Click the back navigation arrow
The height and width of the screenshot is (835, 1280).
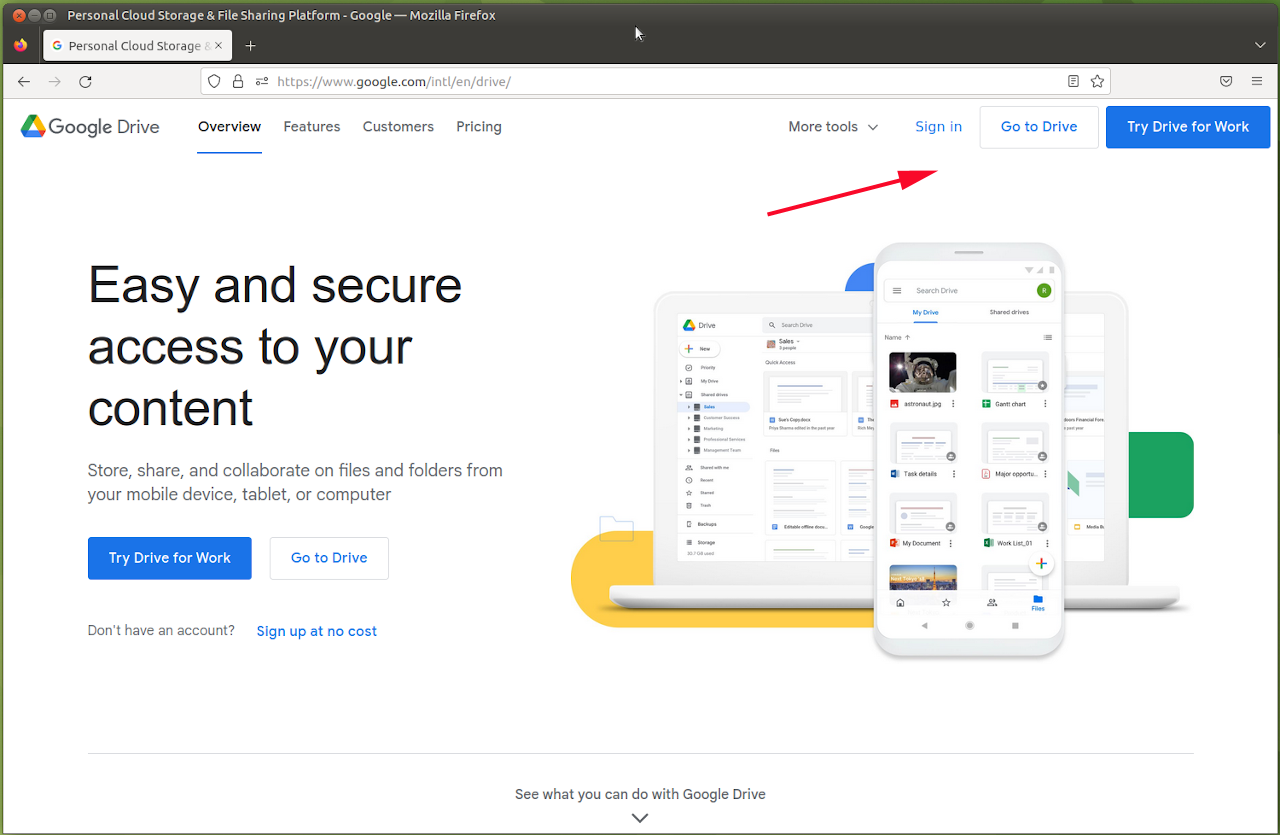[x=24, y=82]
